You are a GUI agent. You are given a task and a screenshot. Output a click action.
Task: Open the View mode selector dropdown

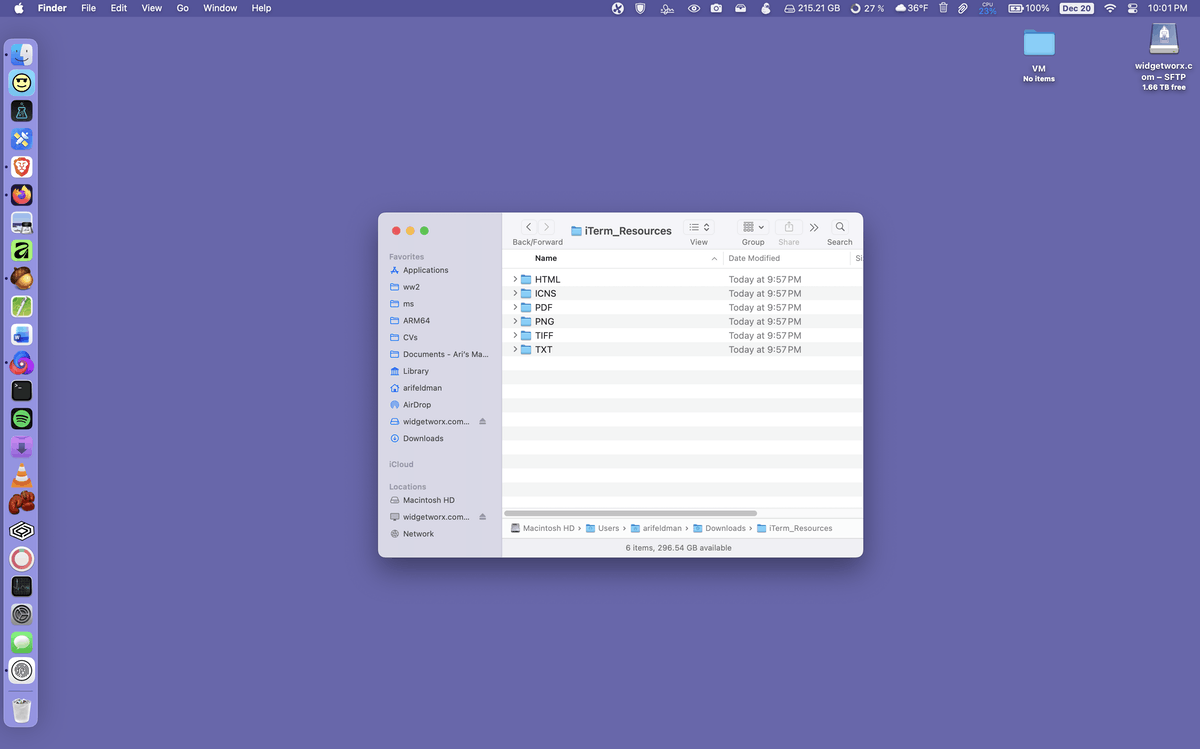(x=699, y=227)
